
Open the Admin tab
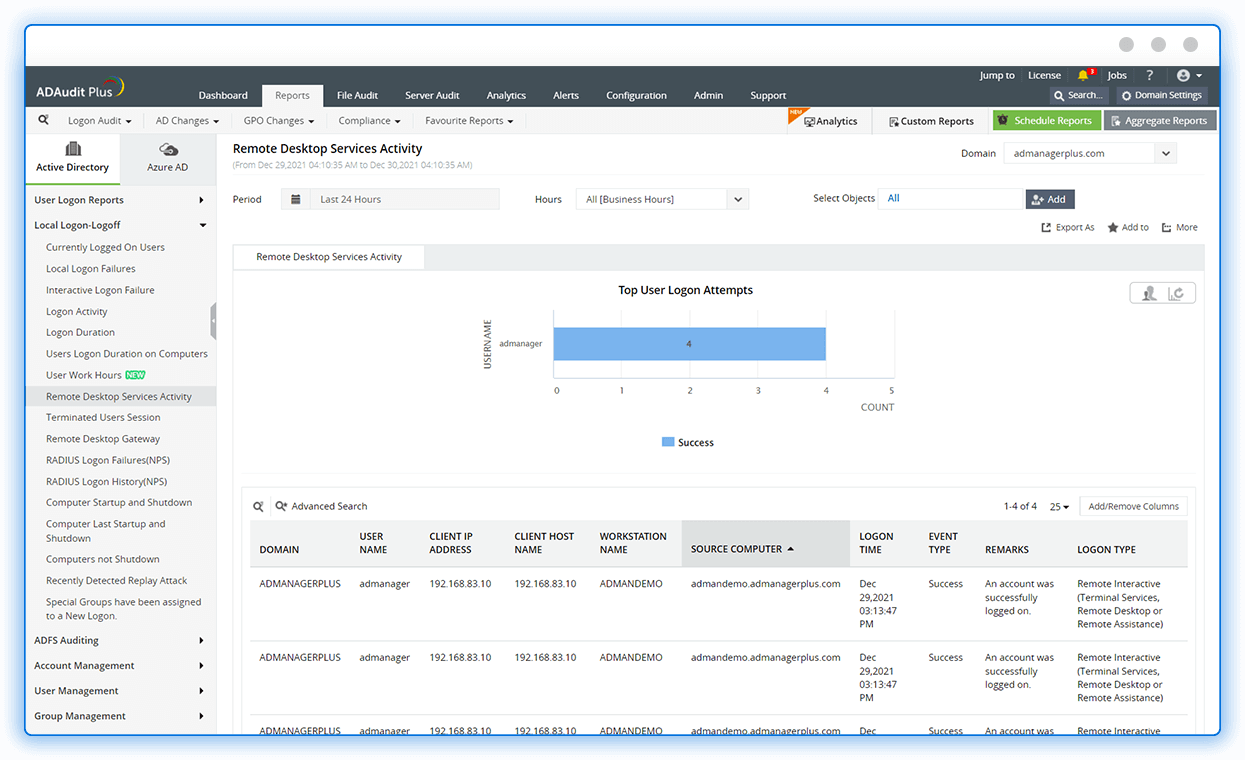tap(708, 95)
